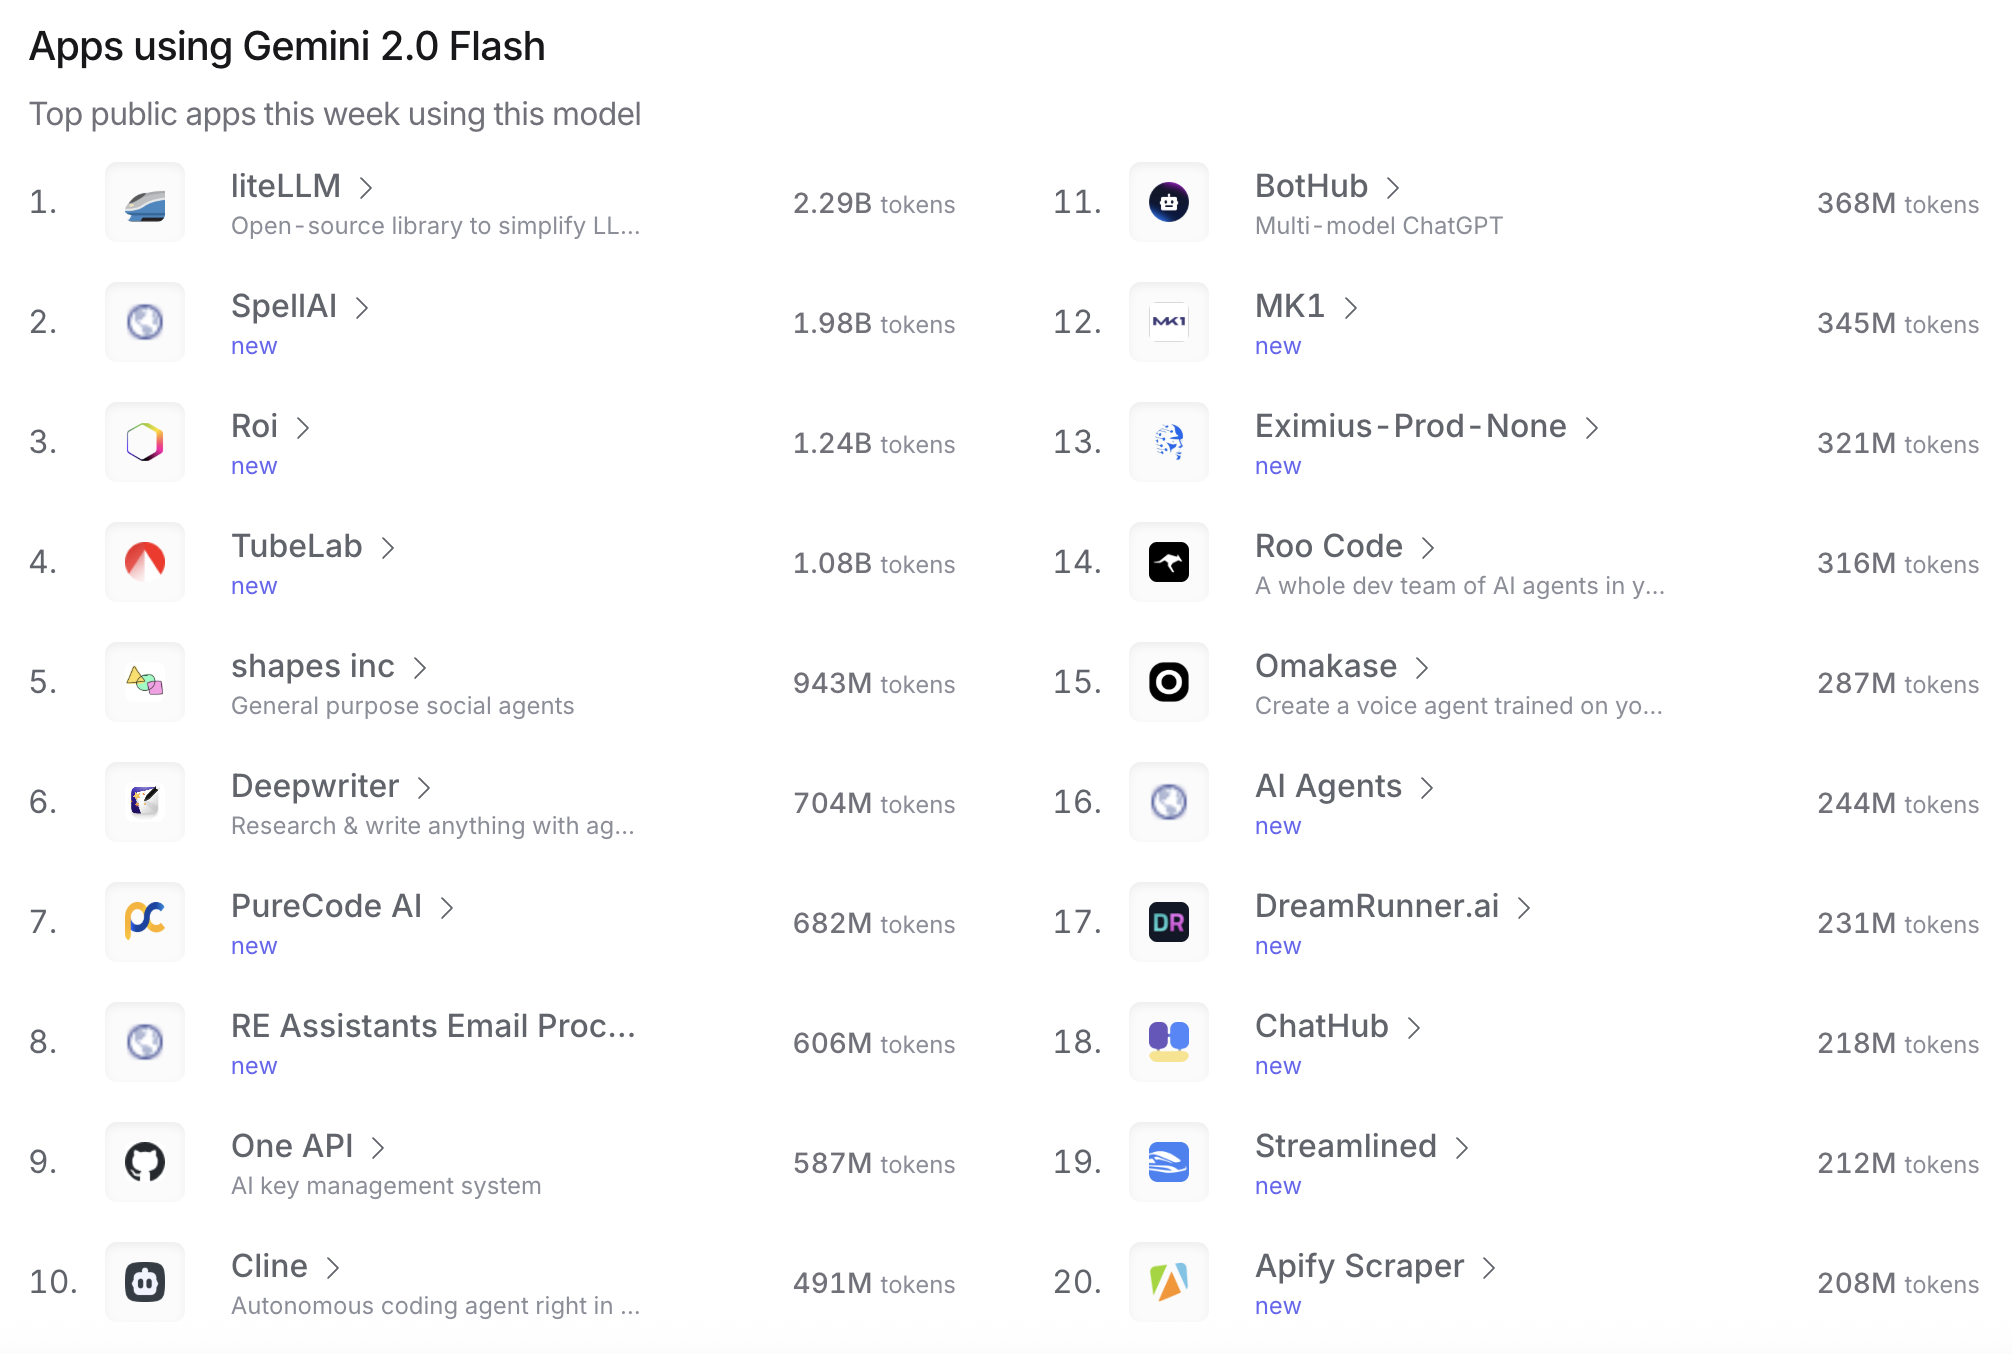Image resolution: width=2012 pixels, height=1354 pixels.
Task: Click the Roi hexagon app thumbnail
Action: click(x=145, y=442)
